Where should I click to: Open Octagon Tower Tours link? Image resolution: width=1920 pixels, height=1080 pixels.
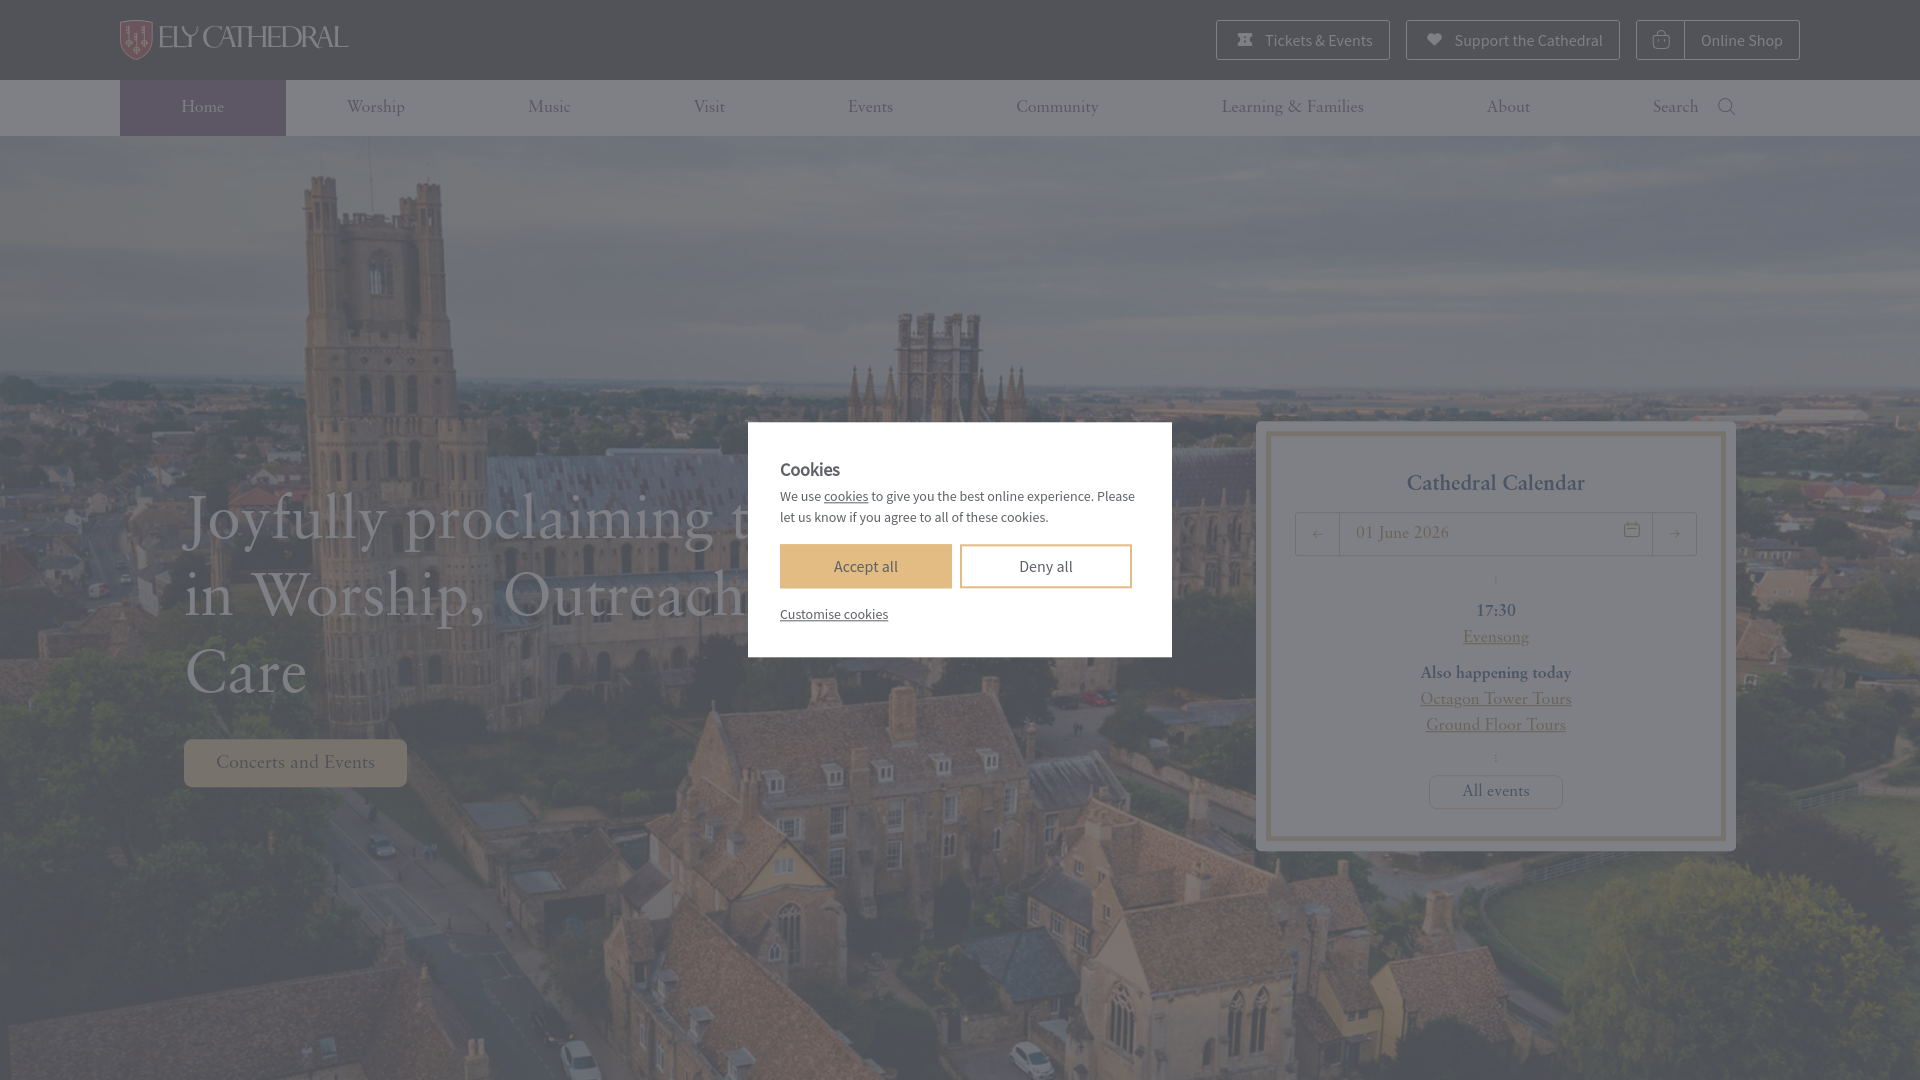coord(1496,699)
